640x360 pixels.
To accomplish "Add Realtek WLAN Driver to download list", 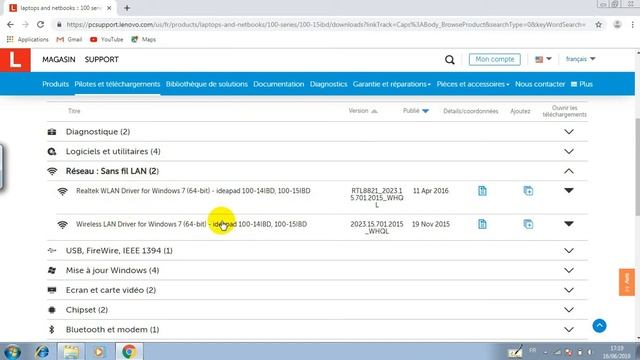I will coord(528,191).
